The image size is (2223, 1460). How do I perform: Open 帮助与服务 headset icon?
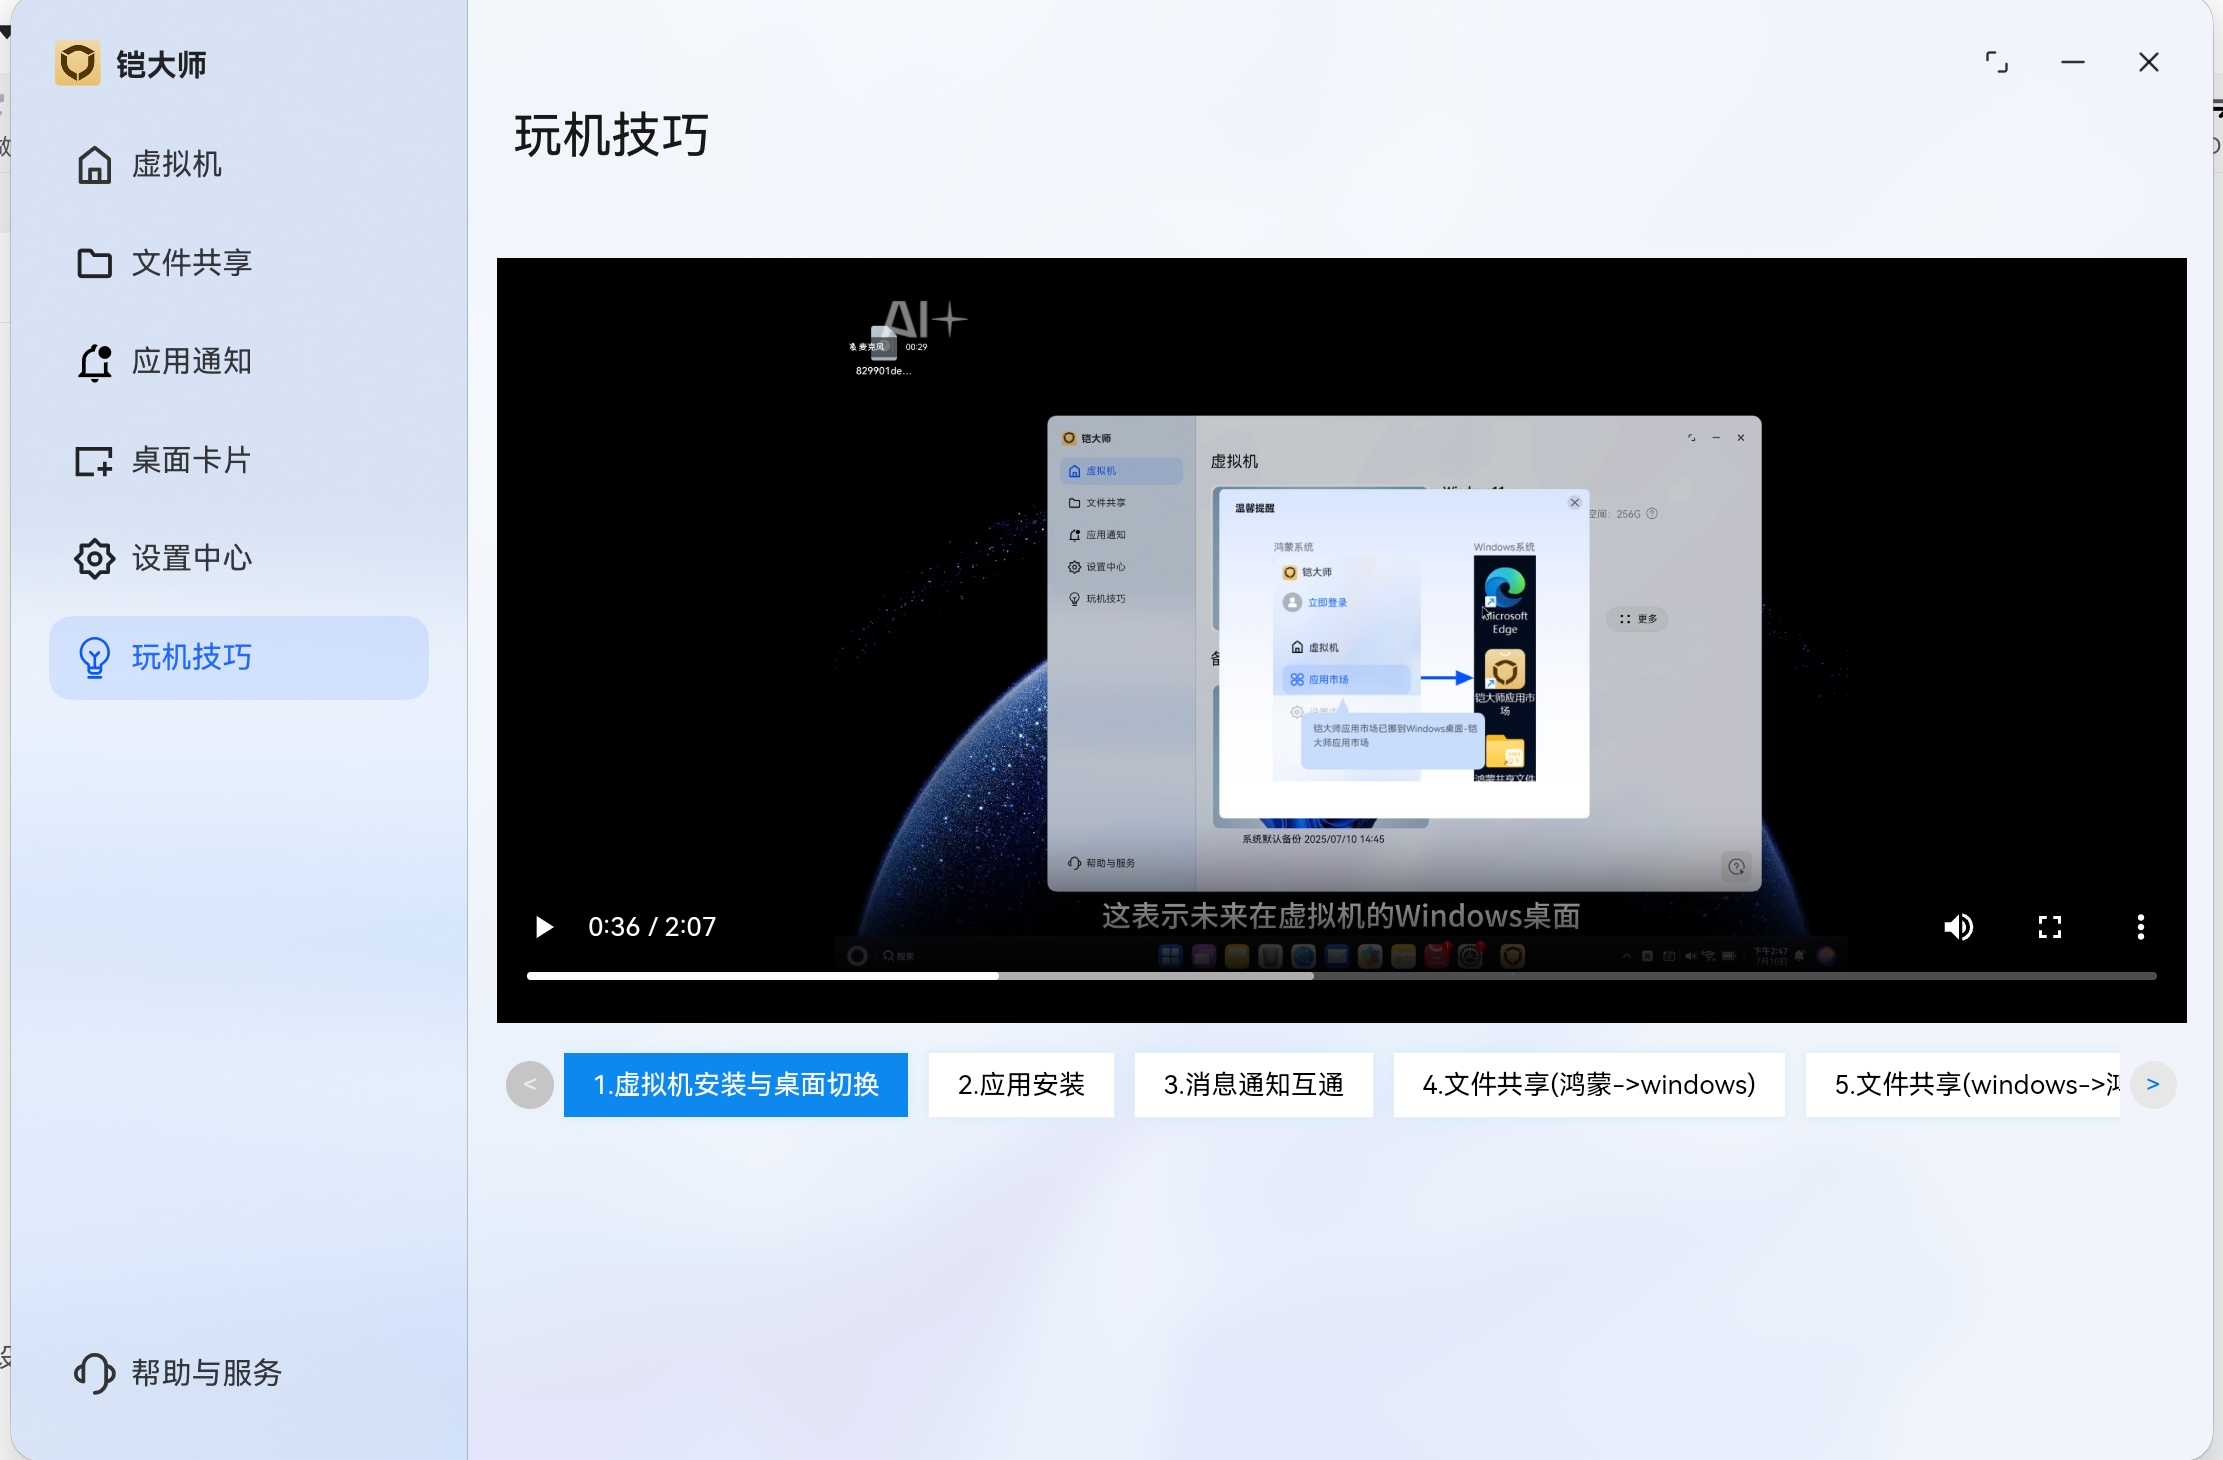pos(94,1373)
